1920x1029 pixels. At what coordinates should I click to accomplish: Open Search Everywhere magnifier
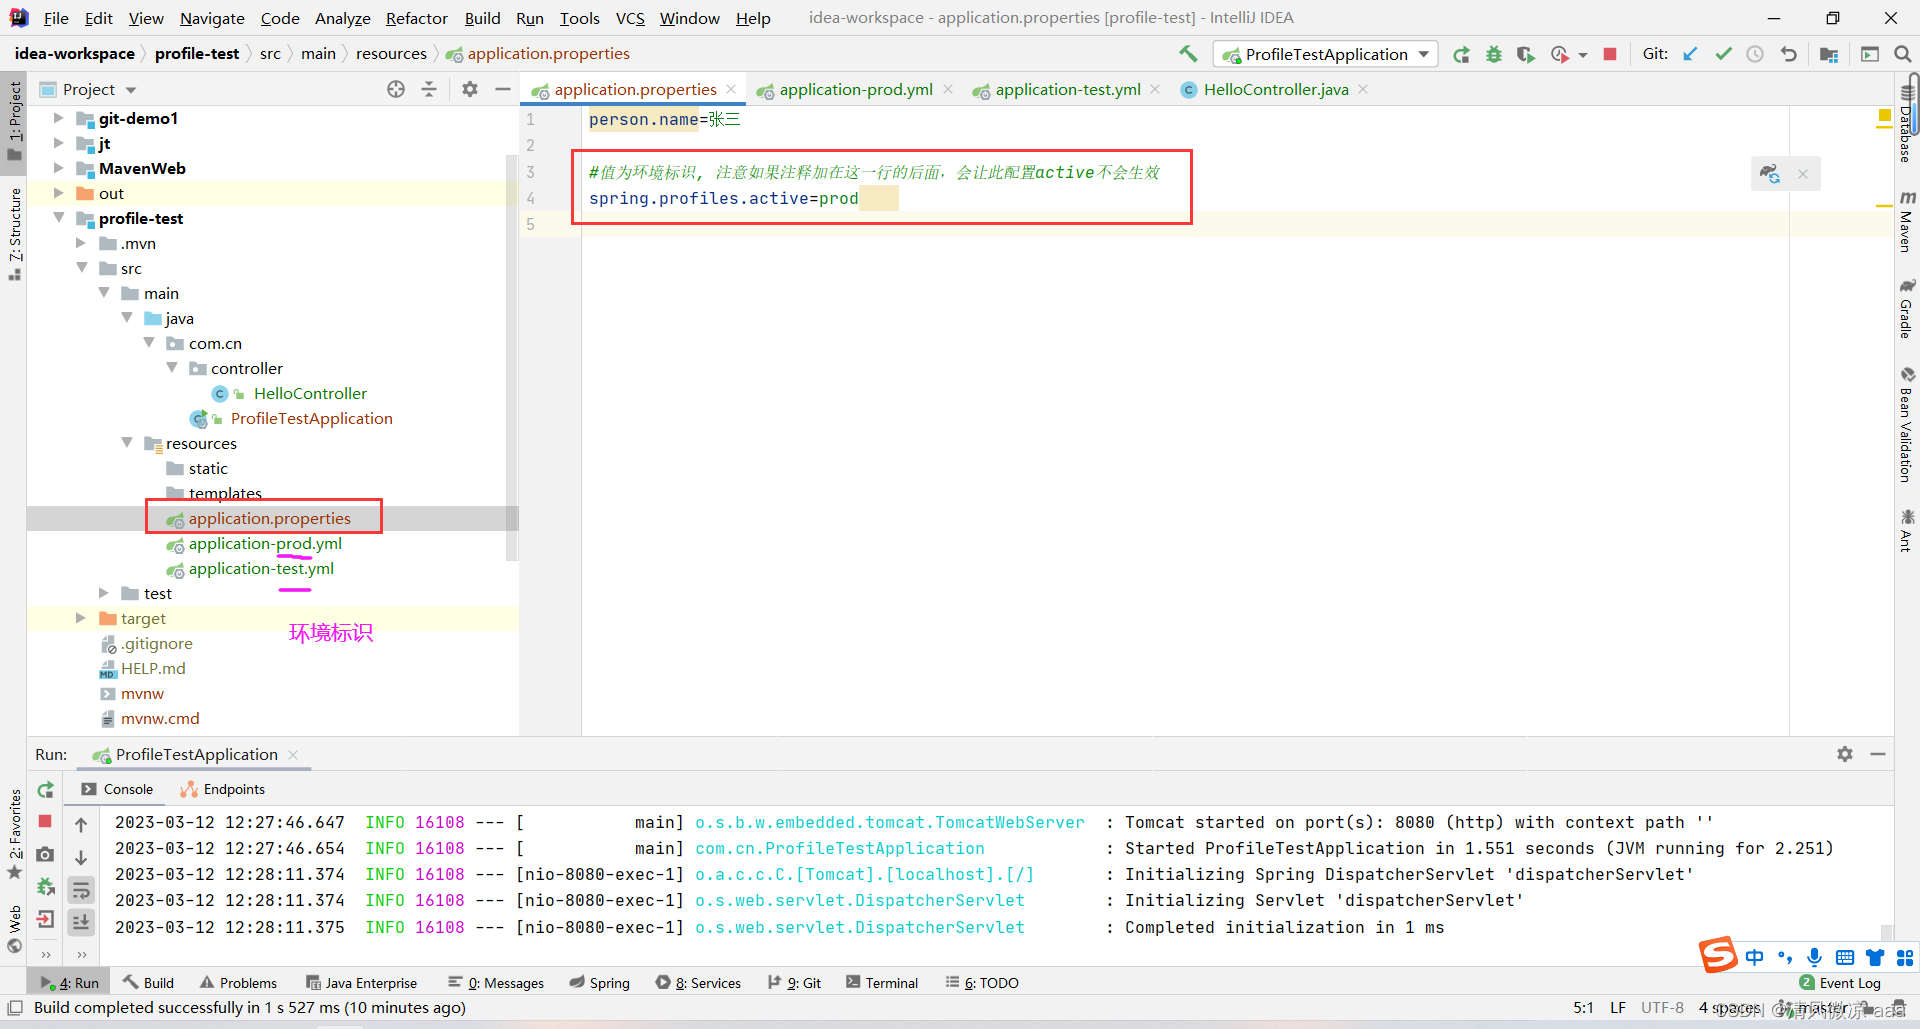[x=1903, y=54]
